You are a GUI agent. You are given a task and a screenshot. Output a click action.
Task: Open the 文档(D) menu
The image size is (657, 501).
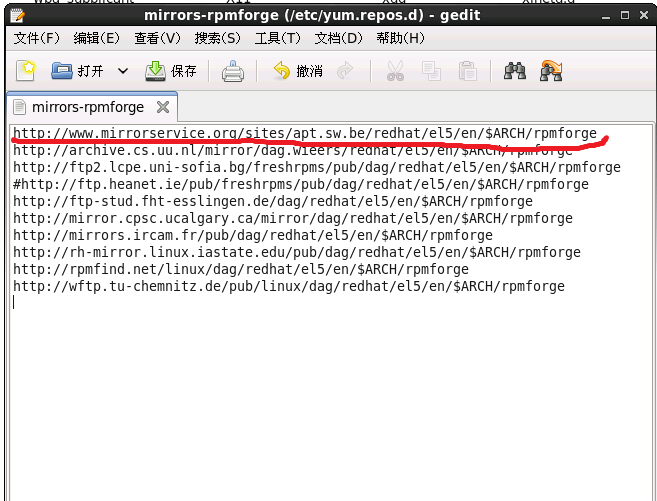click(339, 38)
